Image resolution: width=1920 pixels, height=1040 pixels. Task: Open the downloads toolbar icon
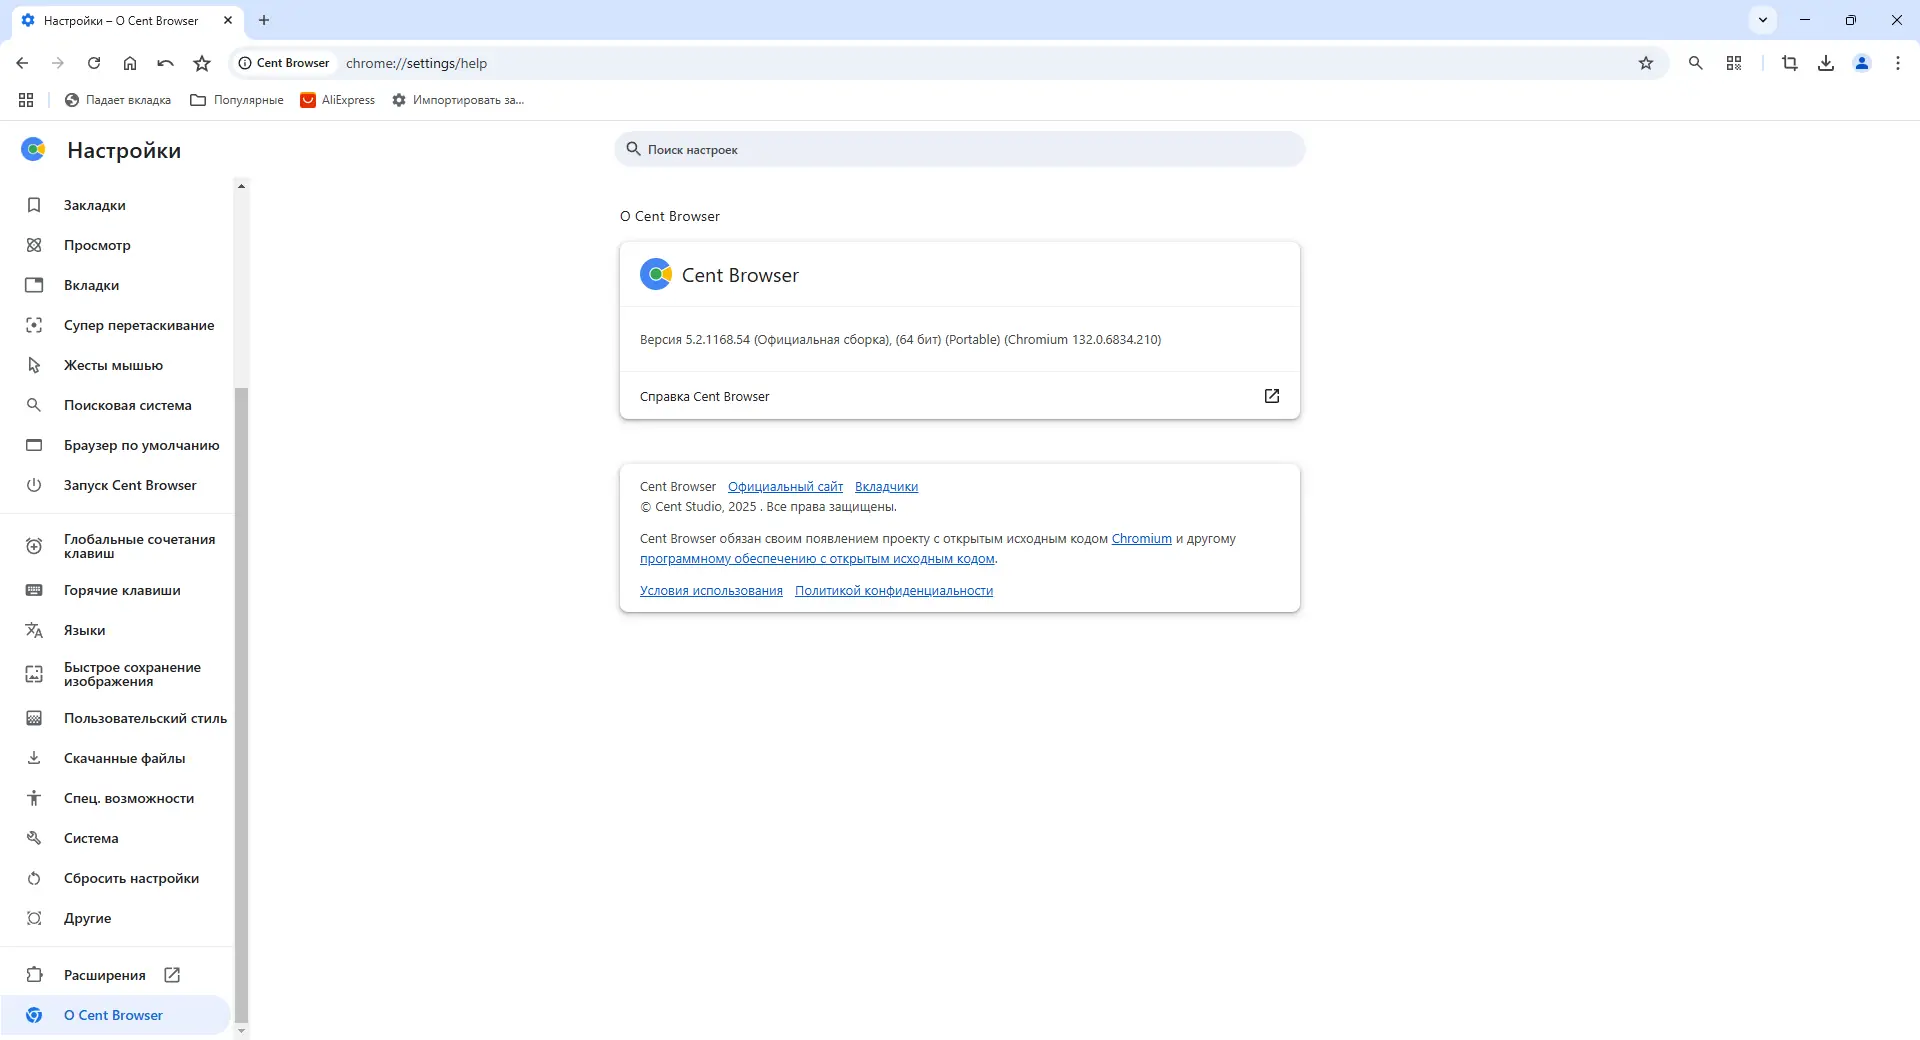pos(1826,63)
